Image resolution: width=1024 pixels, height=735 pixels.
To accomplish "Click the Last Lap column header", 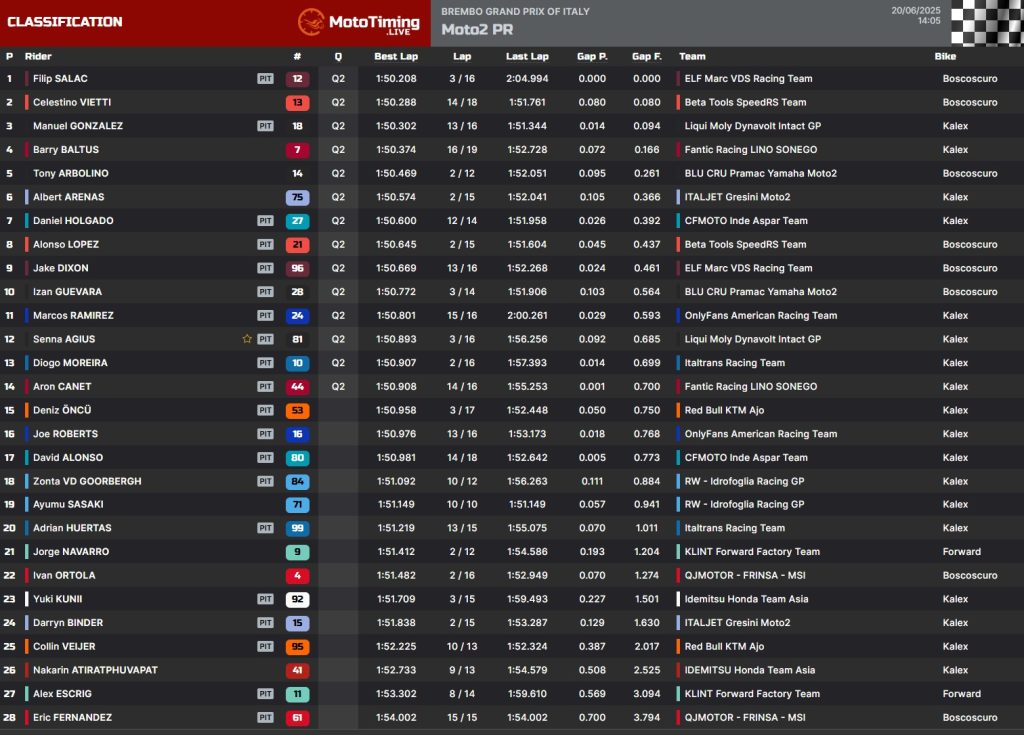I will click(x=527, y=56).
